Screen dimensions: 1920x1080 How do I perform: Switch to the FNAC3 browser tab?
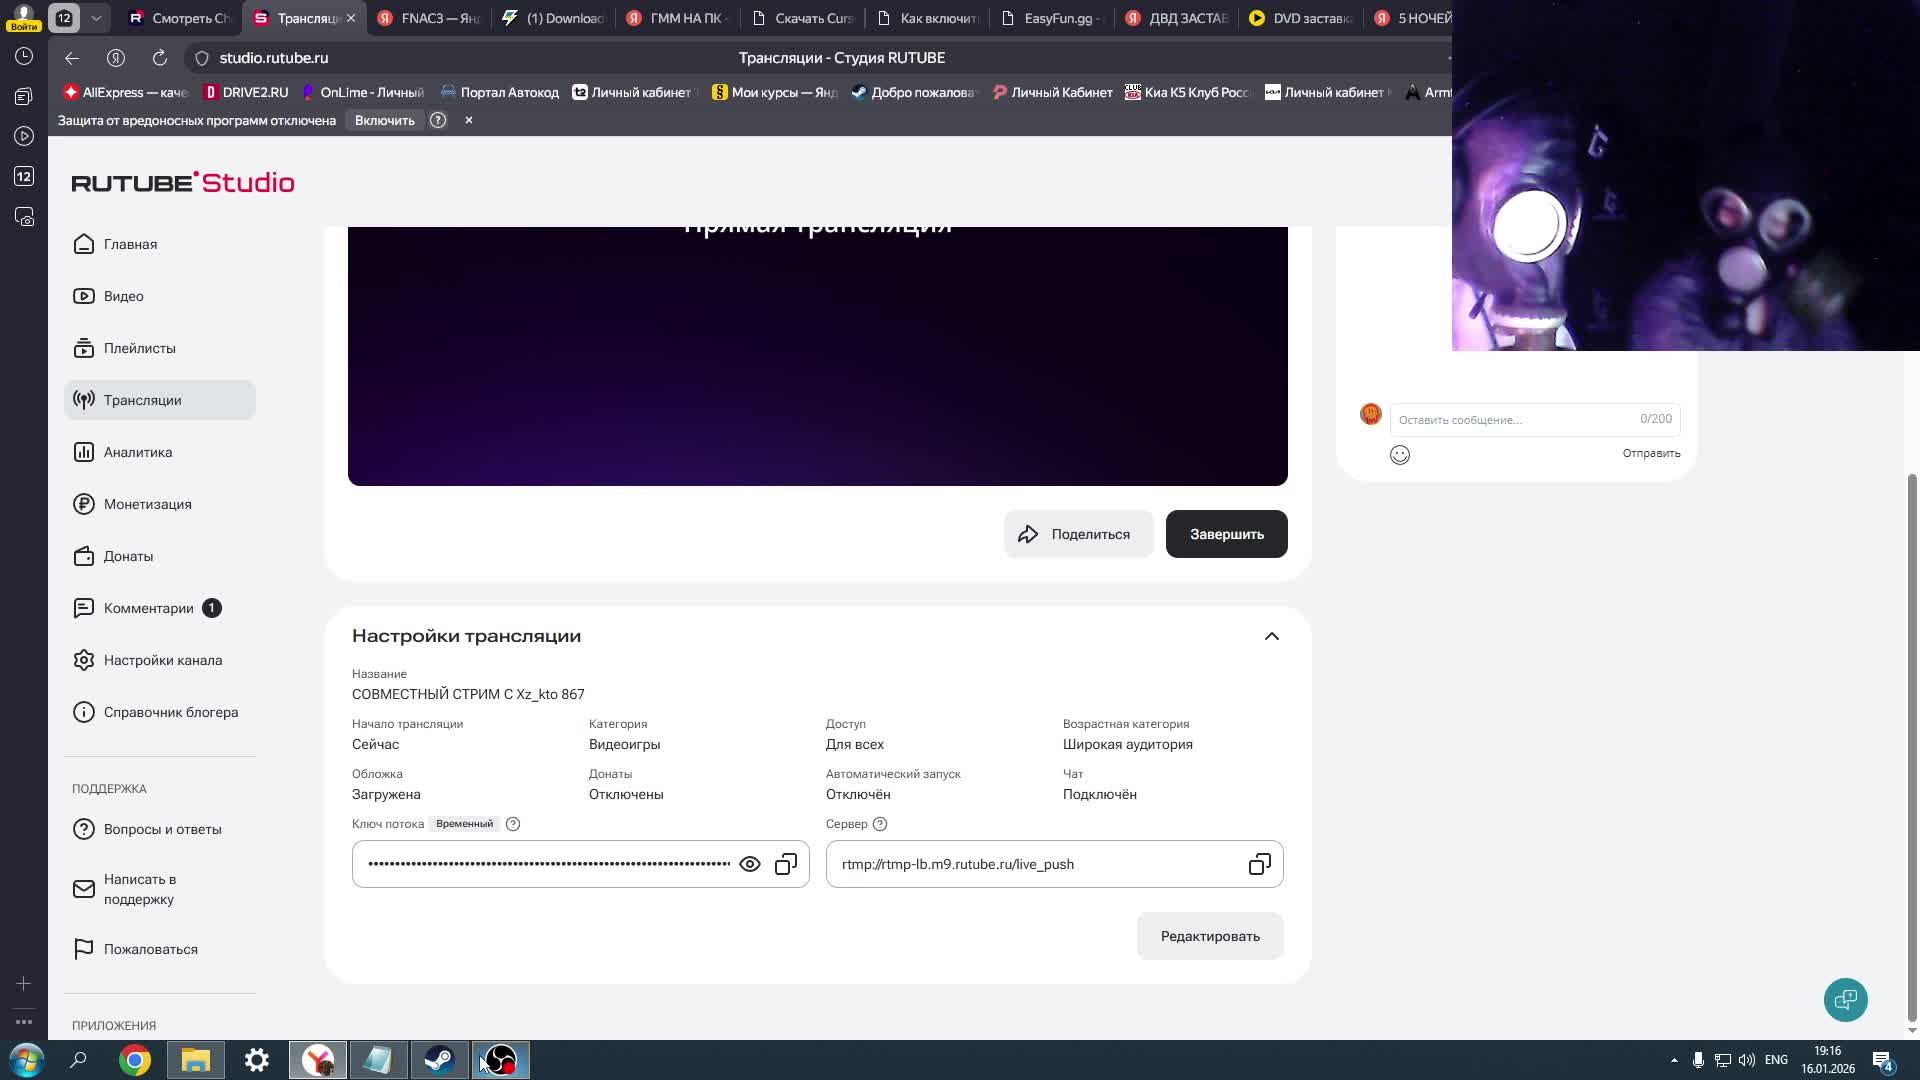pyautogui.click(x=428, y=17)
